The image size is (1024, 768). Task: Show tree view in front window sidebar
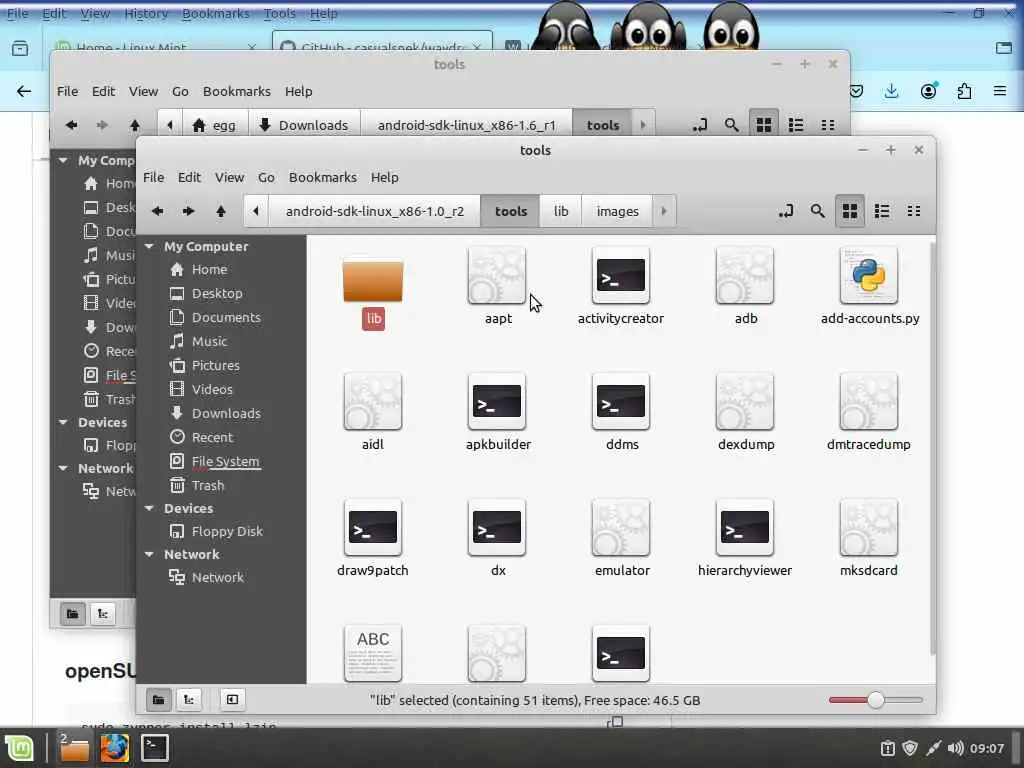click(x=189, y=700)
